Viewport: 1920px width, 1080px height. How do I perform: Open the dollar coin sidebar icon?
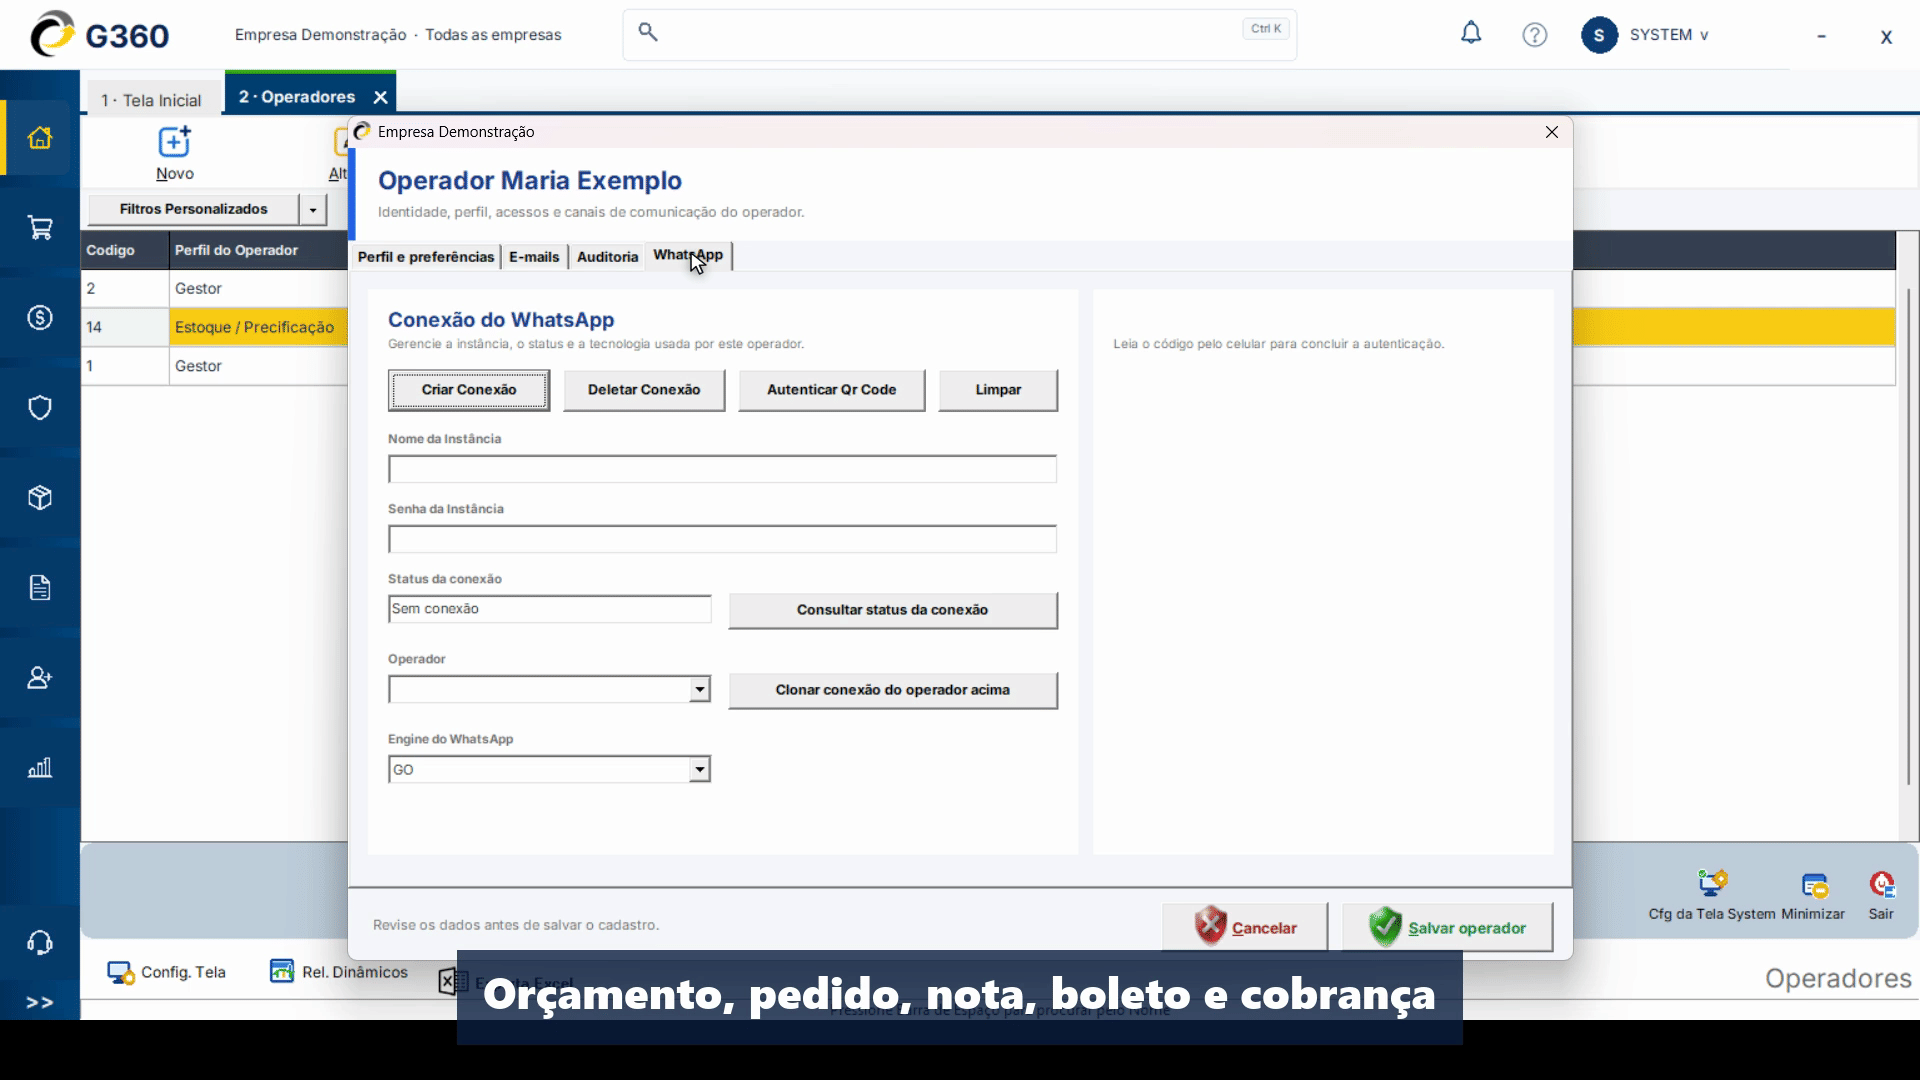coord(40,318)
